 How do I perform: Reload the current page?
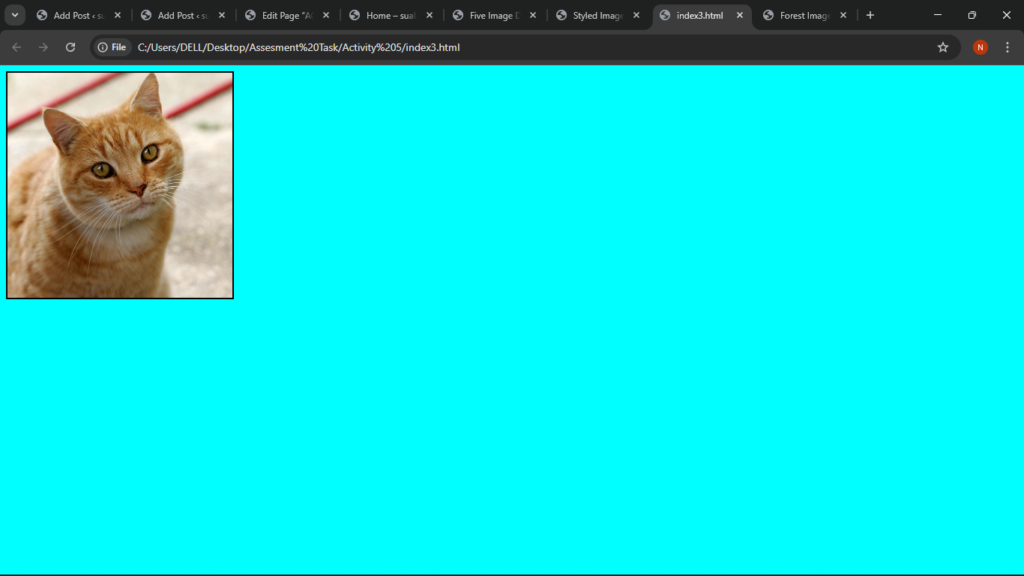coord(70,47)
